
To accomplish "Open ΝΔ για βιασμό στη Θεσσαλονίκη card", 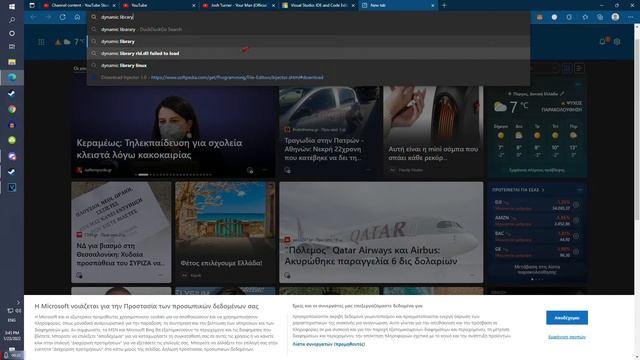I will (x=121, y=232).
